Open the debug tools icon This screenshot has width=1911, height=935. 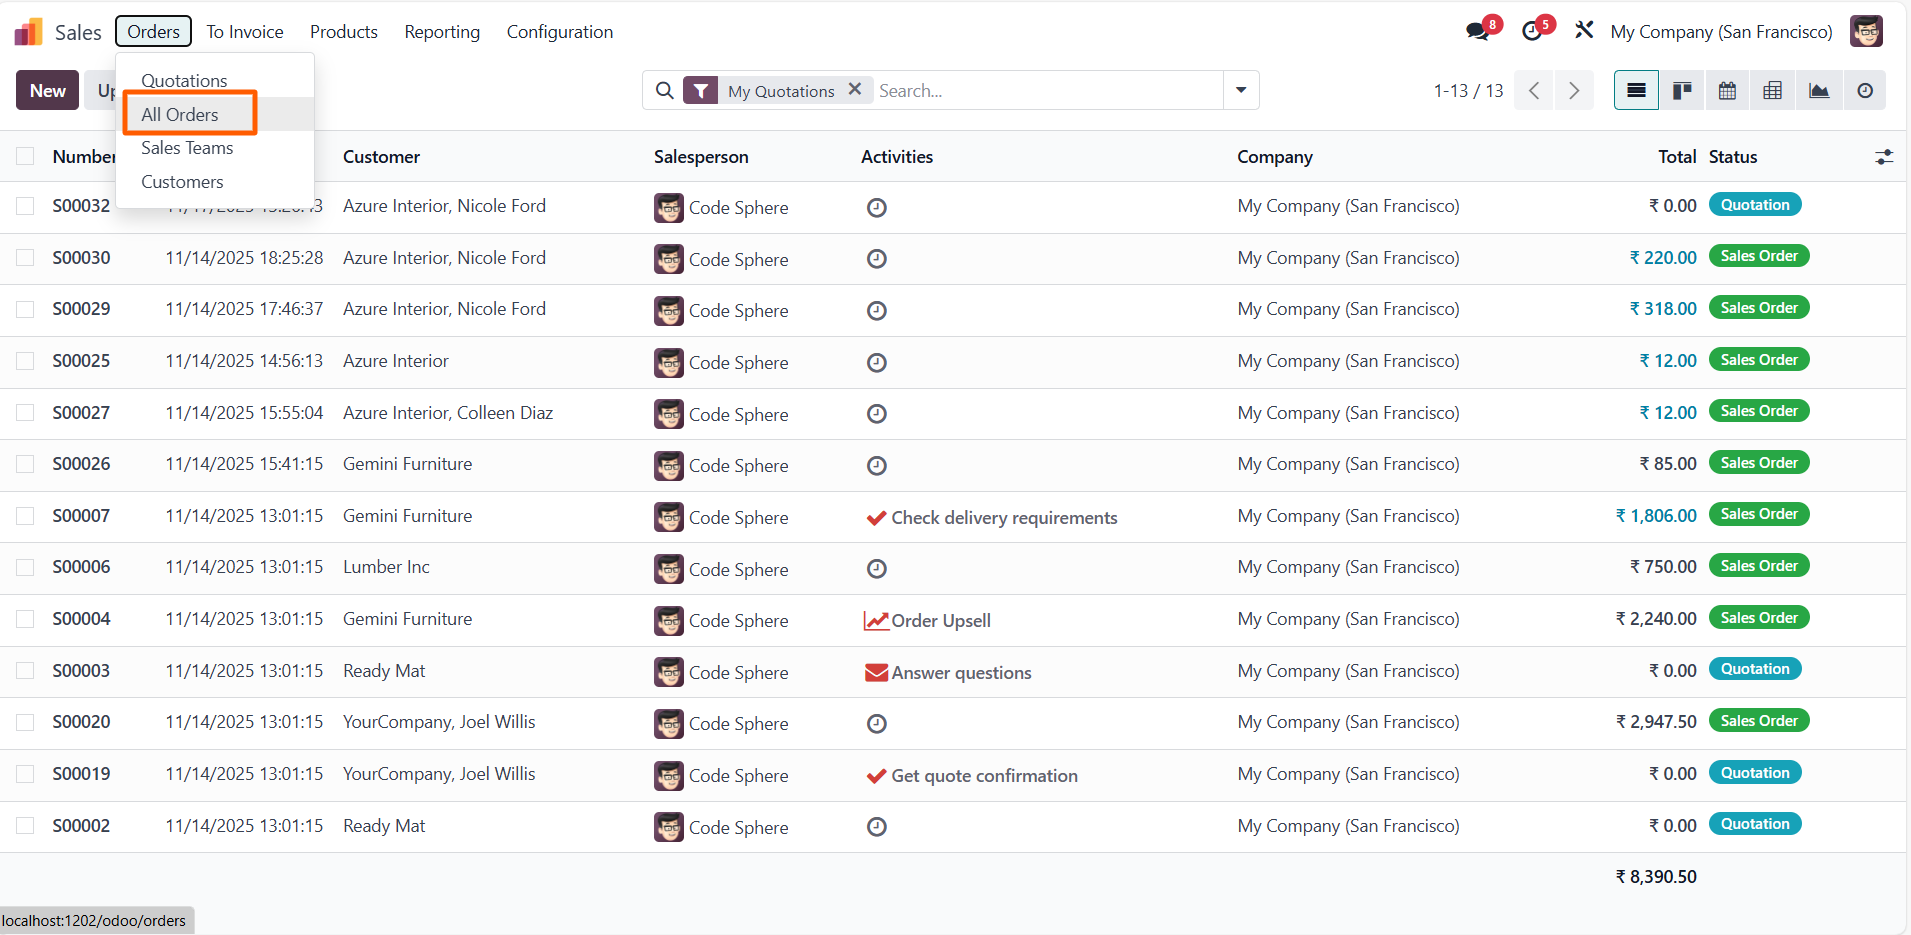tap(1584, 31)
